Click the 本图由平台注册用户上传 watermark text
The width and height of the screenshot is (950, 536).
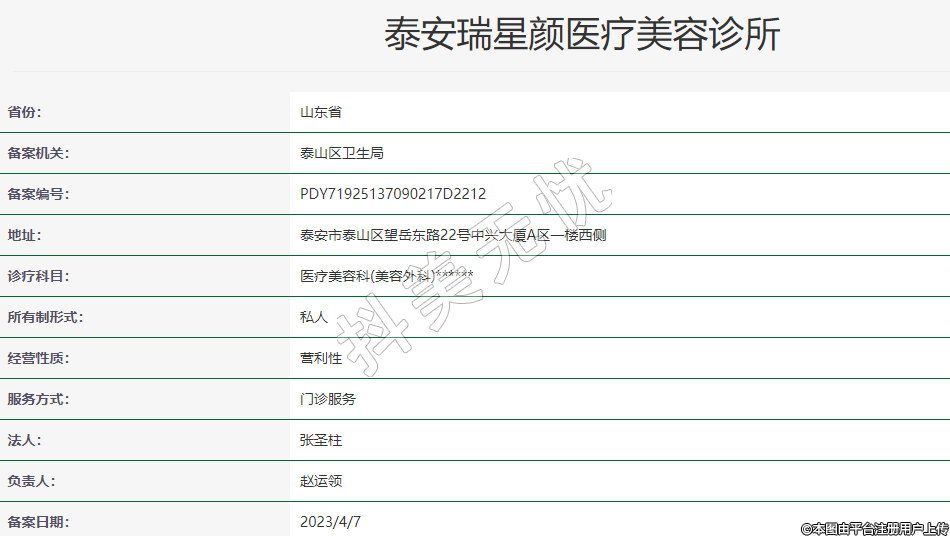tap(874, 528)
